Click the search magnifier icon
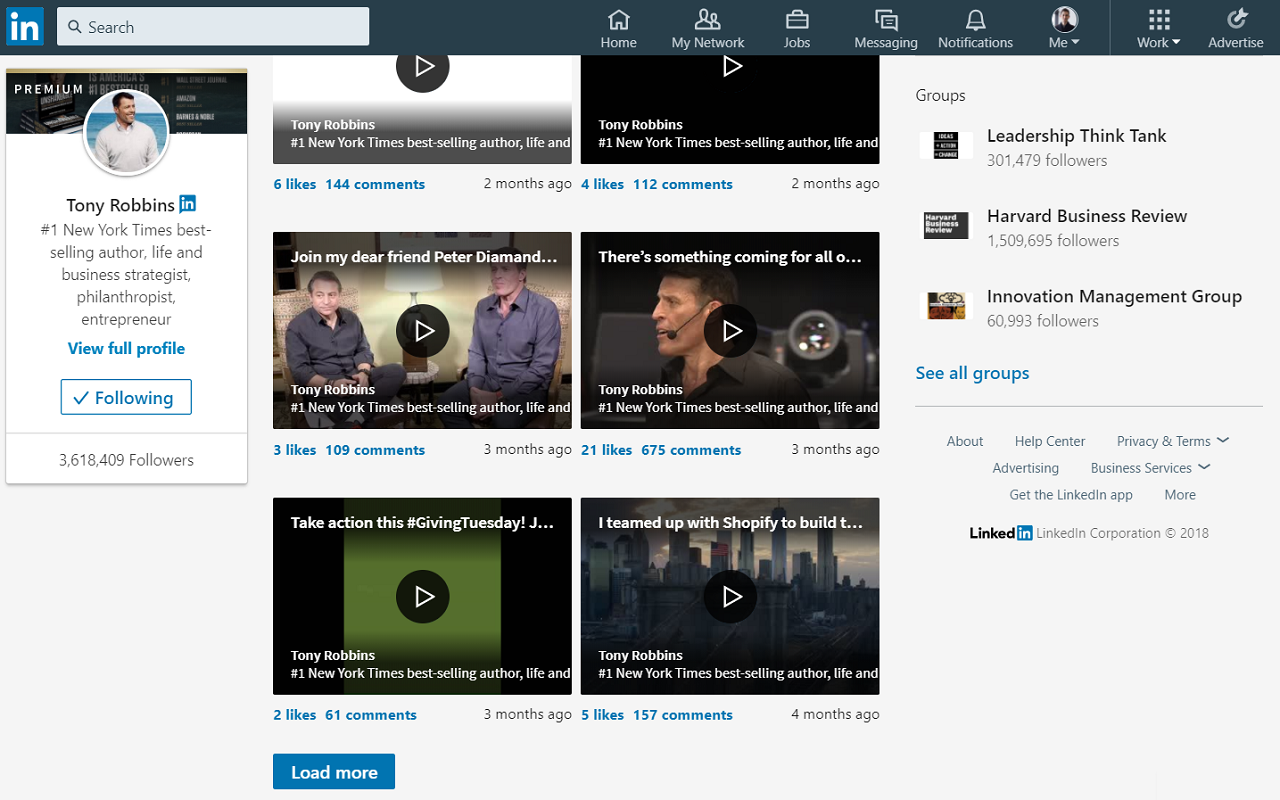Image resolution: width=1280 pixels, height=800 pixels. (x=75, y=27)
